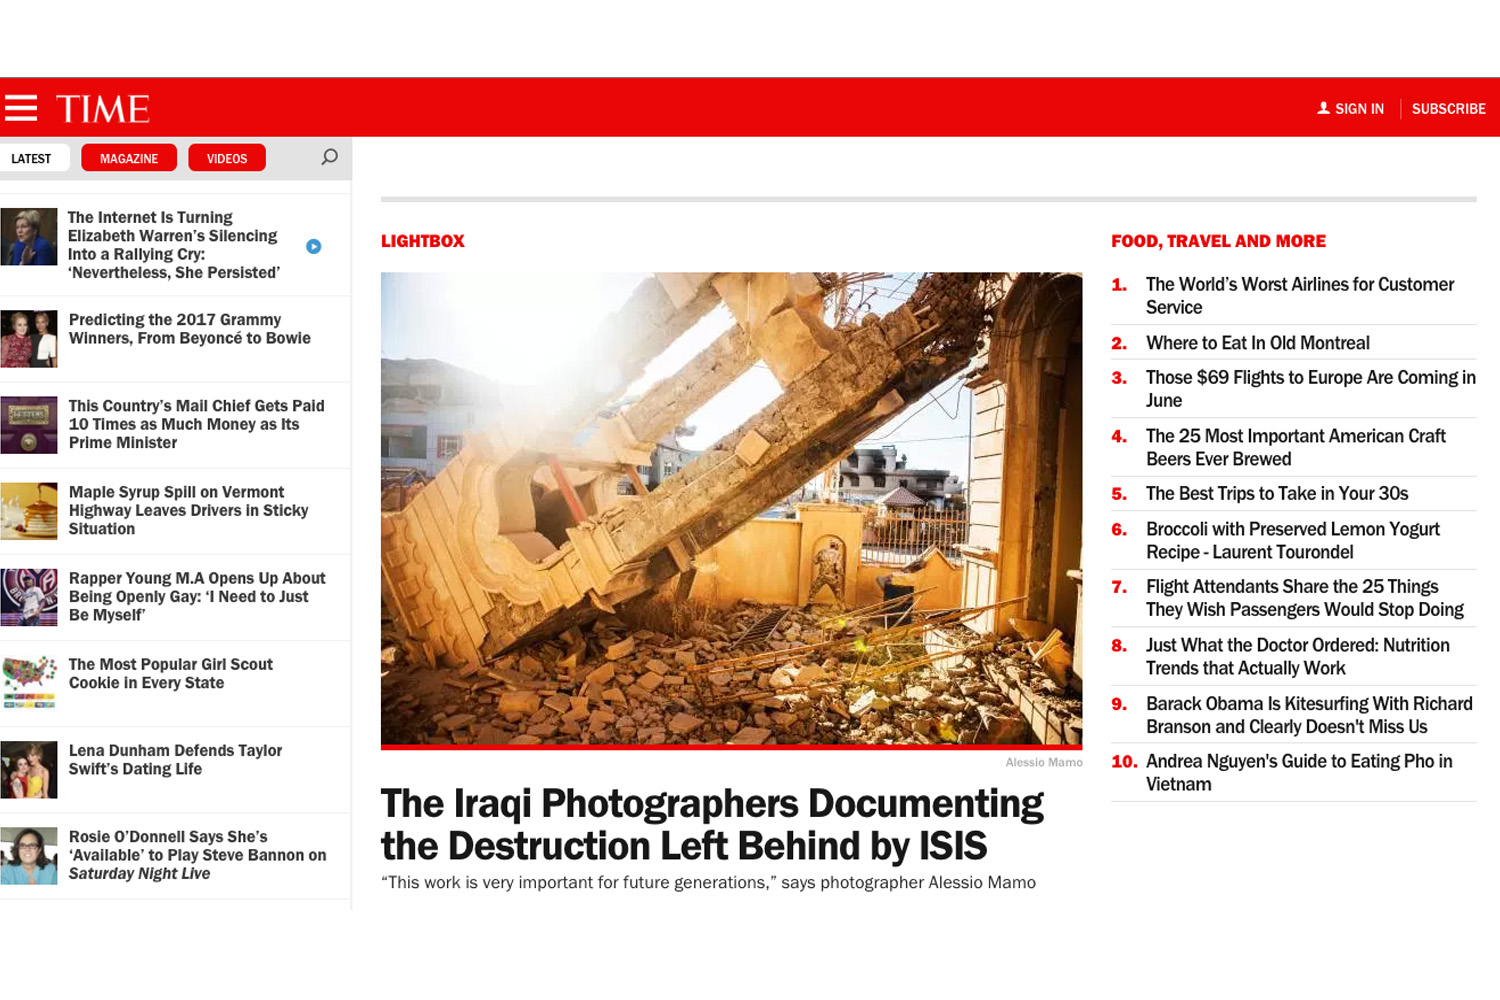Open Best Trips in Your 30s

[1277, 494]
